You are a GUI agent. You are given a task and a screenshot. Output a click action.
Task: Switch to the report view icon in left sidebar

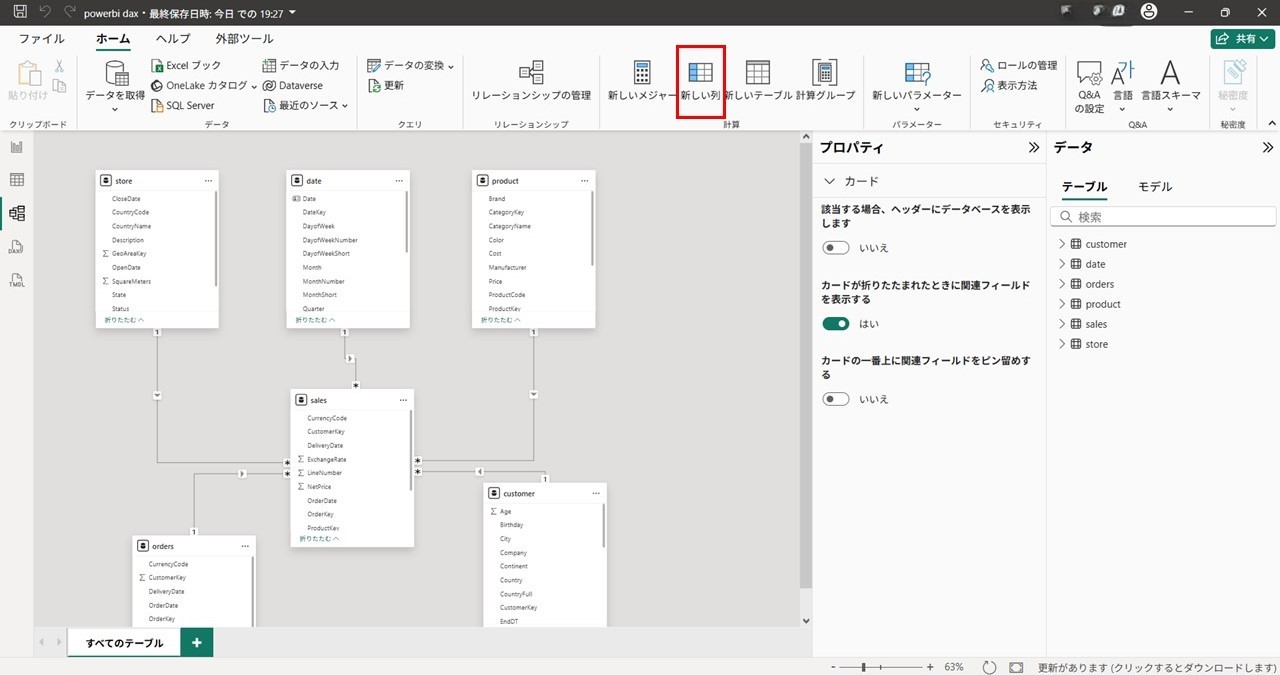(16, 147)
